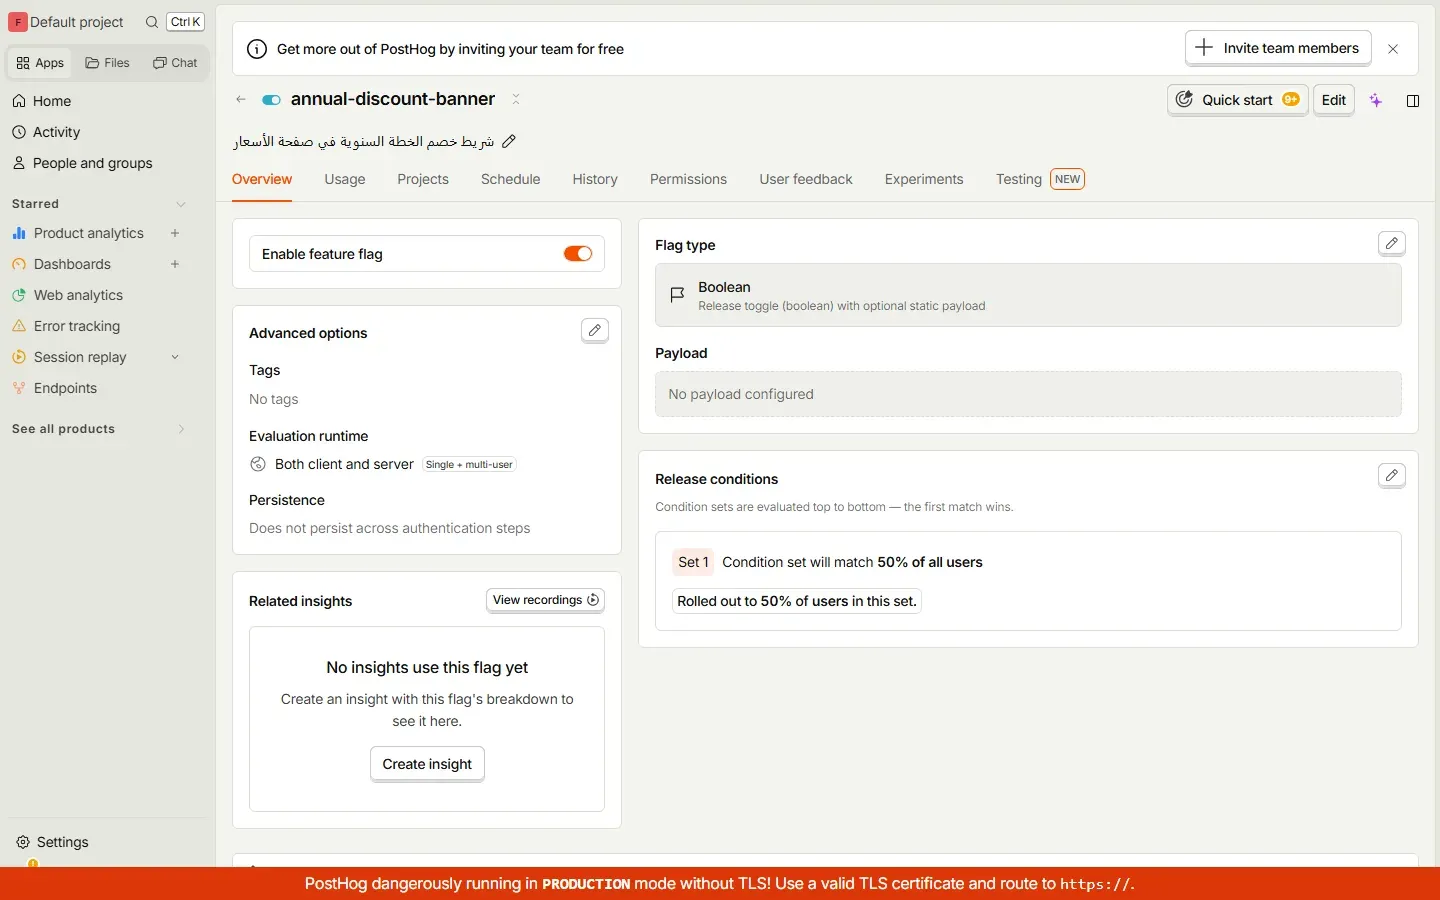The width and height of the screenshot is (1440, 900).
Task: Switch sidebar to Files tab
Action: click(108, 63)
